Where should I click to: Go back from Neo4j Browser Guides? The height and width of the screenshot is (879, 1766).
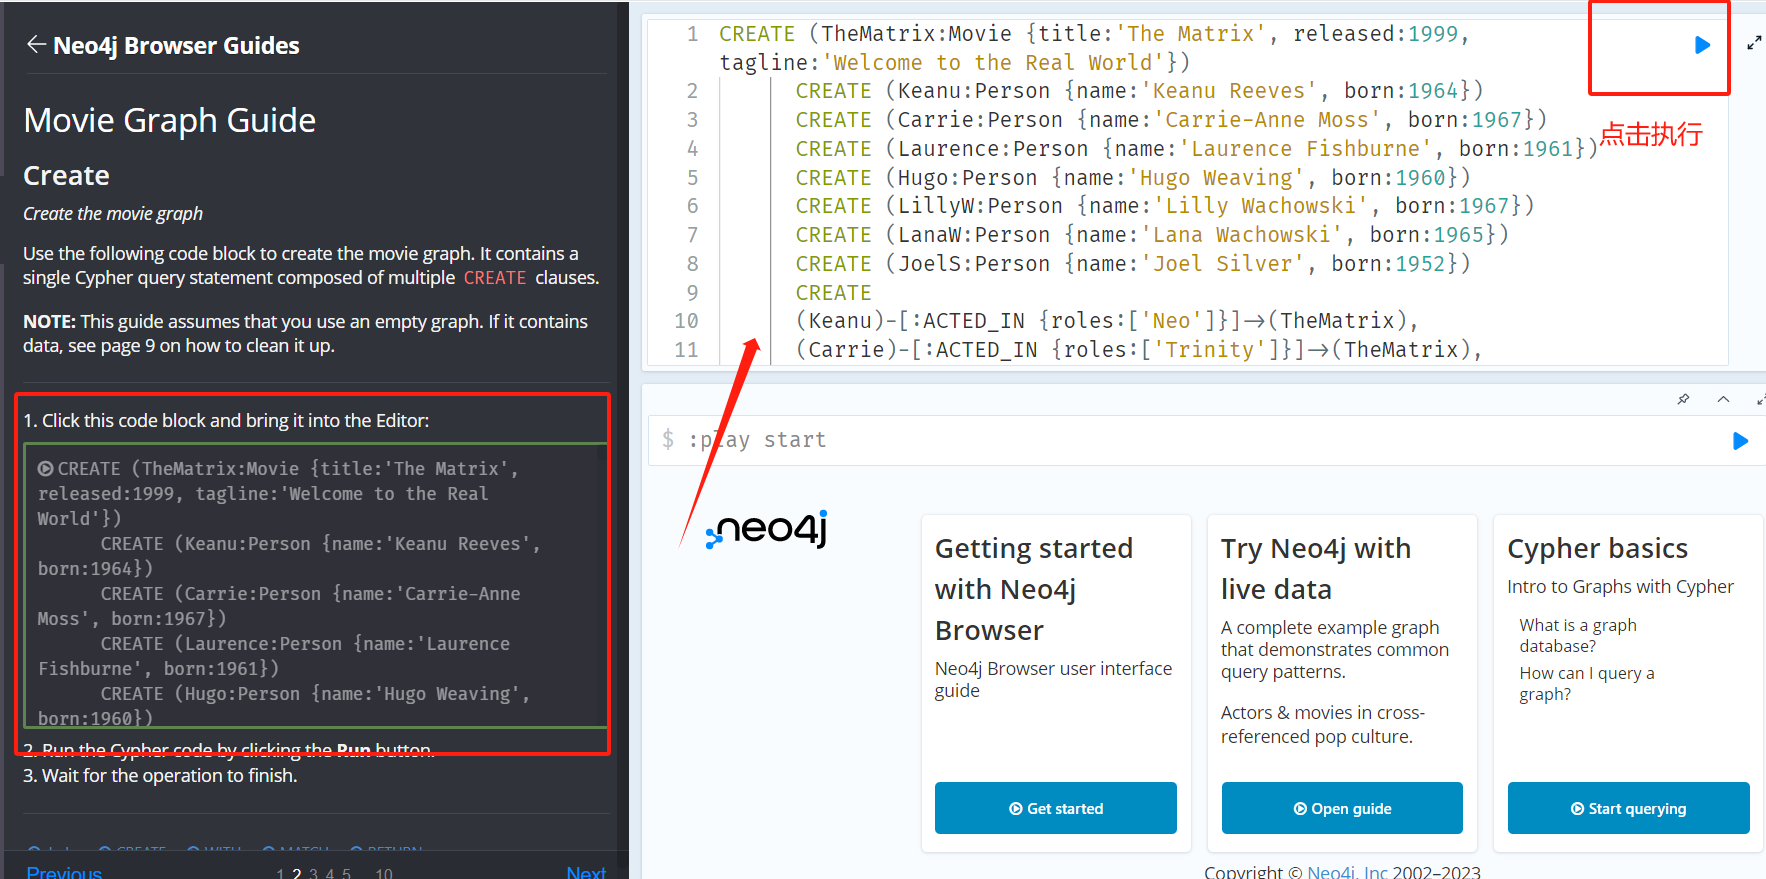[36, 44]
